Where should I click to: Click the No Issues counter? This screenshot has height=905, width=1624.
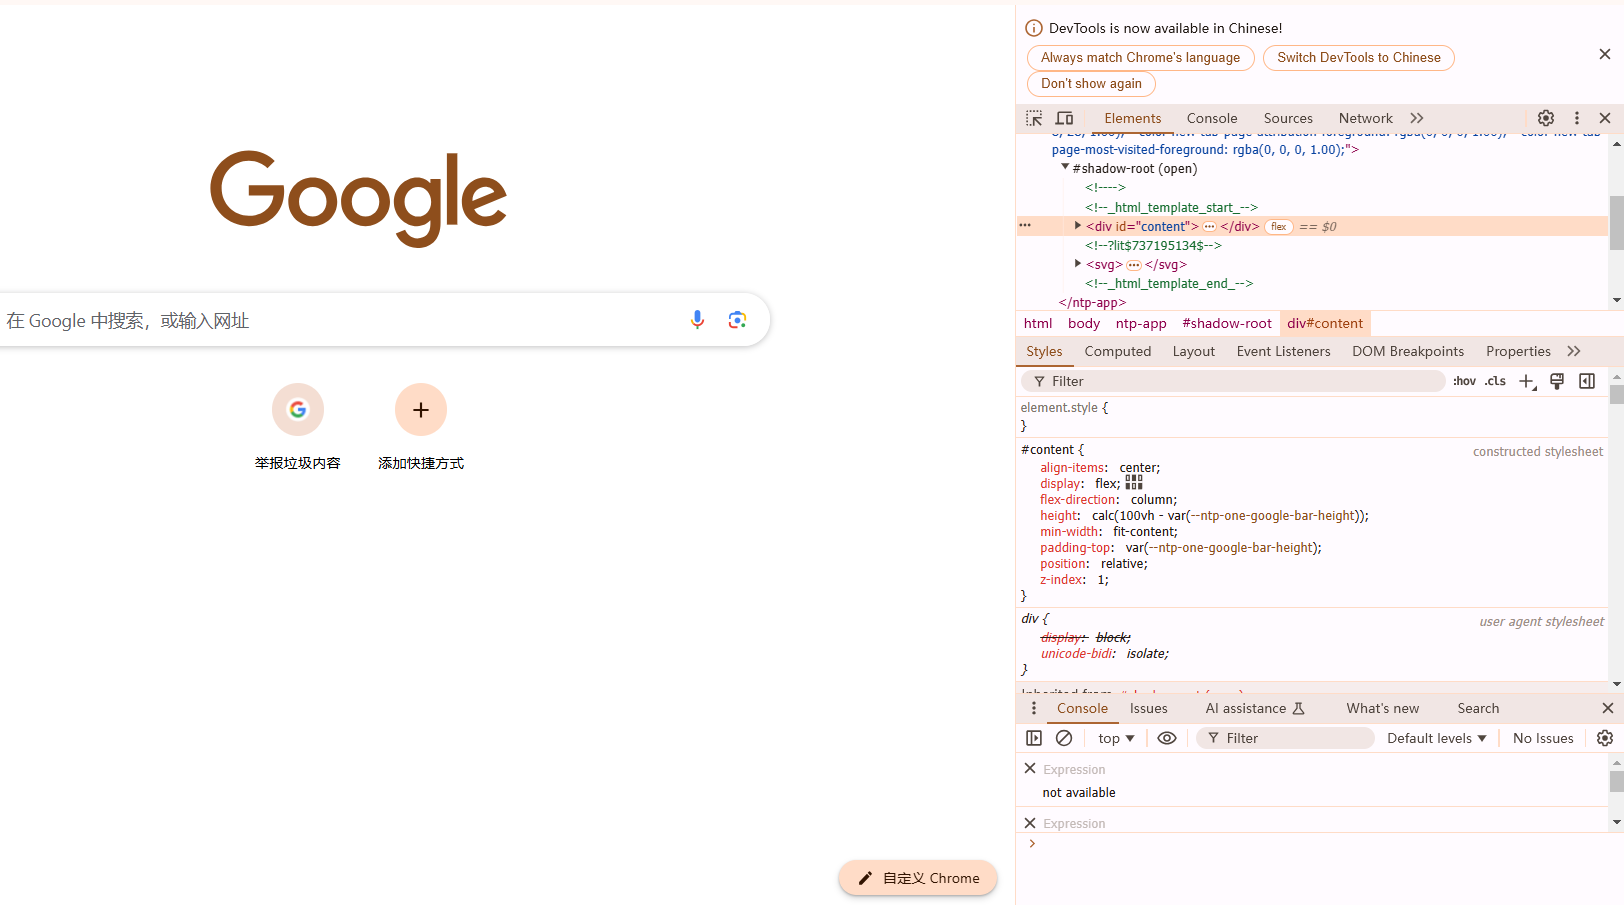pyautogui.click(x=1543, y=738)
